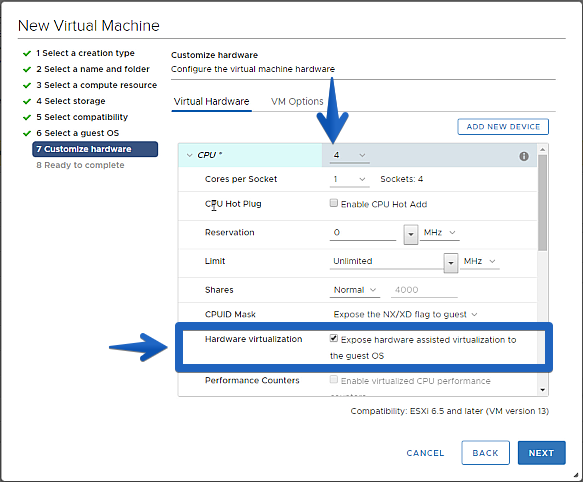
Task: Open the Shares Normal dropdown
Action: (355, 290)
